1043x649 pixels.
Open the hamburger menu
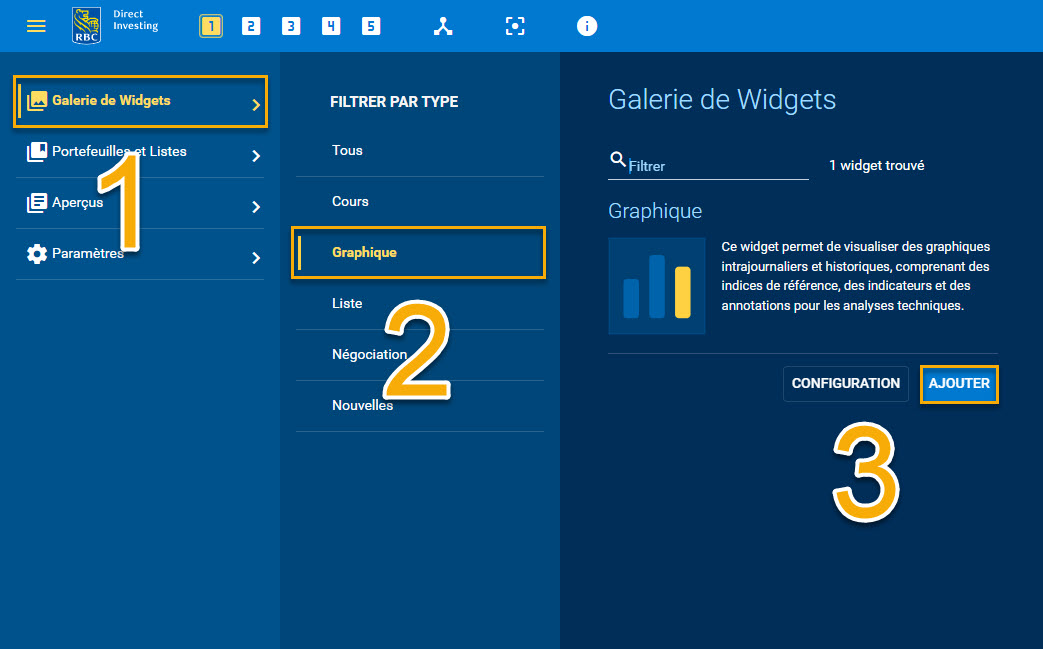point(36,26)
